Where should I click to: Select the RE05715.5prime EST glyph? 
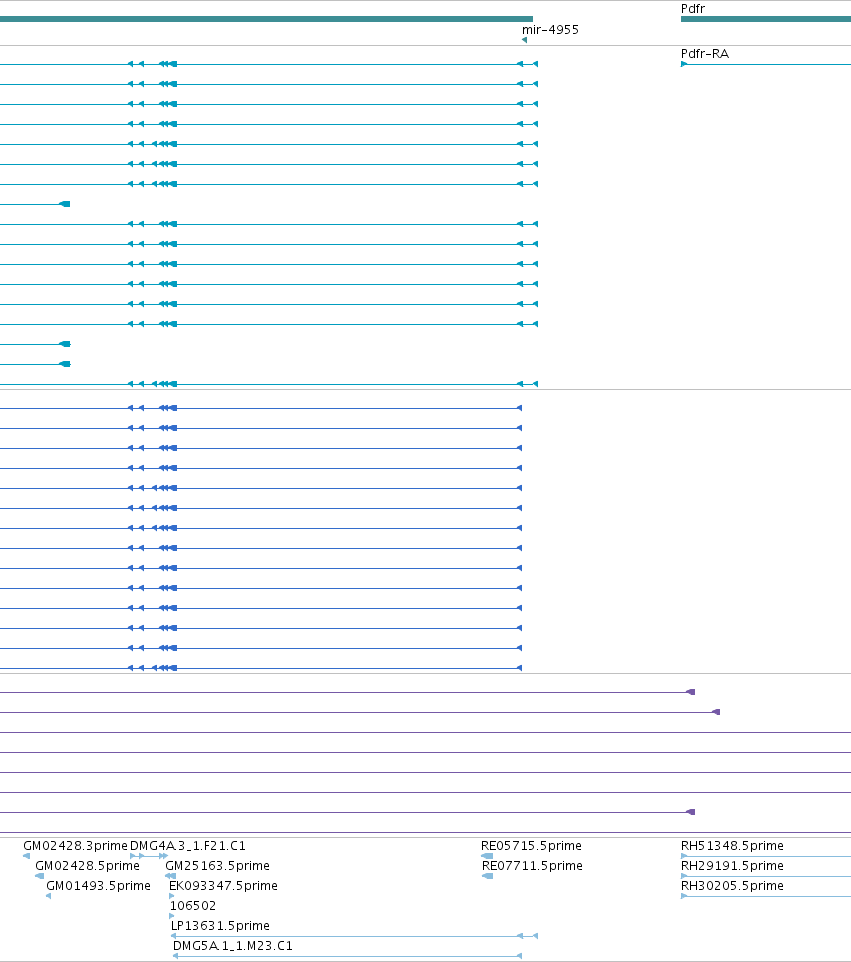[x=487, y=856]
